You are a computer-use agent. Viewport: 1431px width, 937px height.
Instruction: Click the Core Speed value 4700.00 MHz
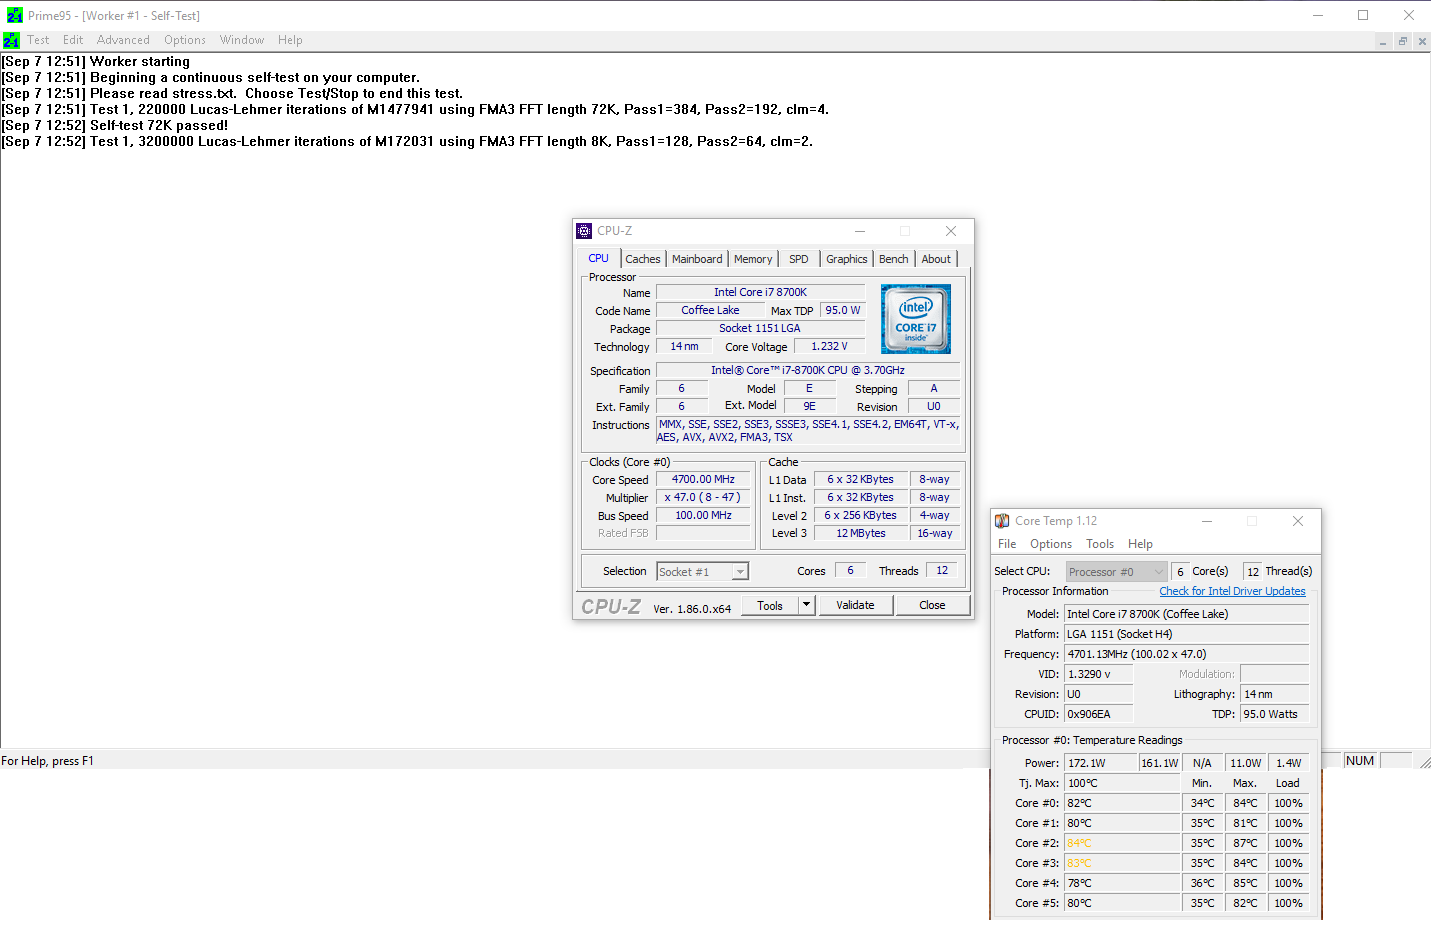click(703, 479)
